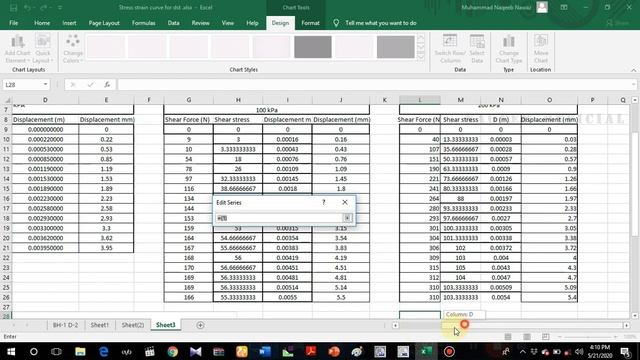
Task: Collapse the ribbon with the arrow
Action: [x=633, y=70]
